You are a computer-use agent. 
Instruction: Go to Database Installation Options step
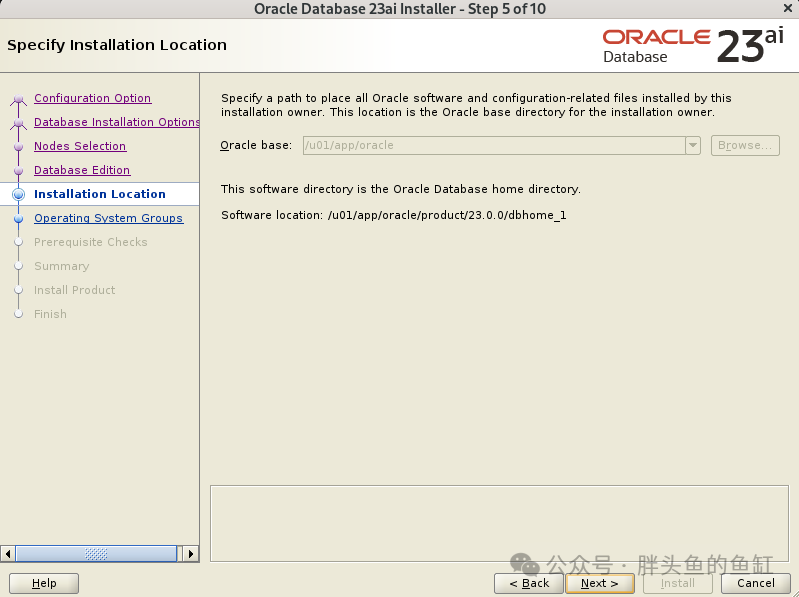[x=116, y=122]
